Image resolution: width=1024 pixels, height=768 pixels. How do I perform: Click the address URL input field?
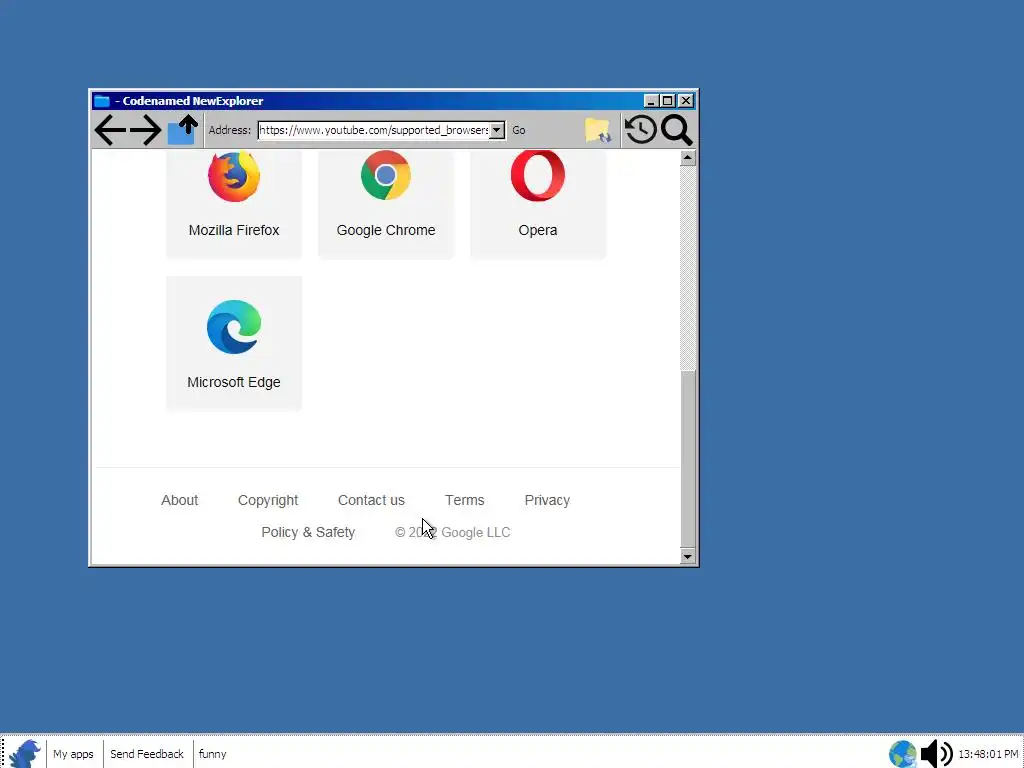click(374, 130)
